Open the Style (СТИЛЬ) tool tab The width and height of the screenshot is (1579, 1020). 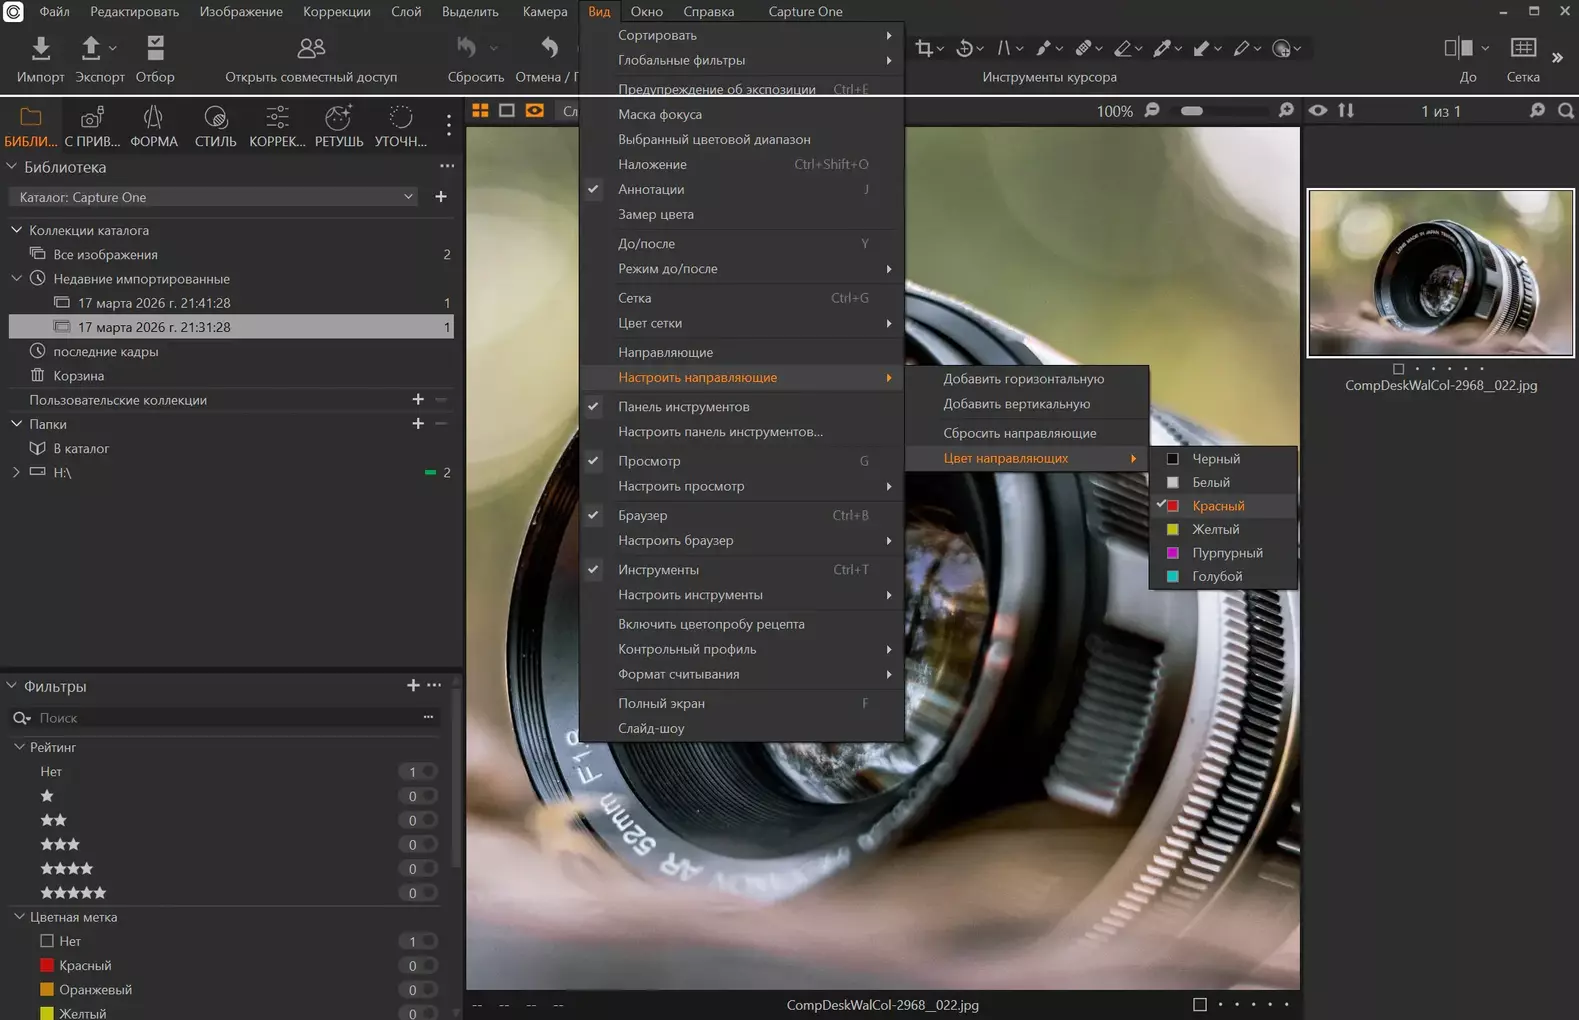coord(215,127)
